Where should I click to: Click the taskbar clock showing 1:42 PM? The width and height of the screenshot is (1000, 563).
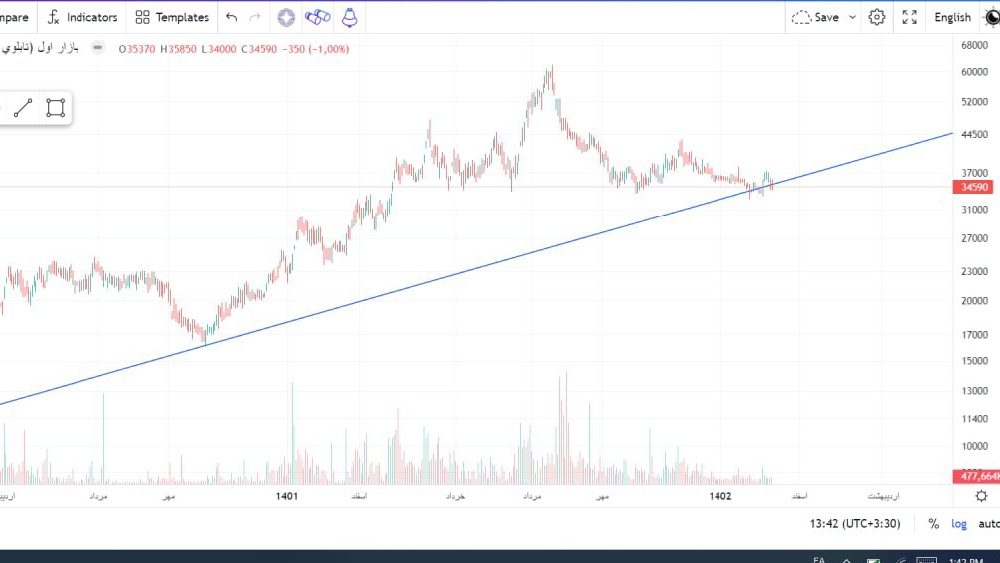coord(966,560)
